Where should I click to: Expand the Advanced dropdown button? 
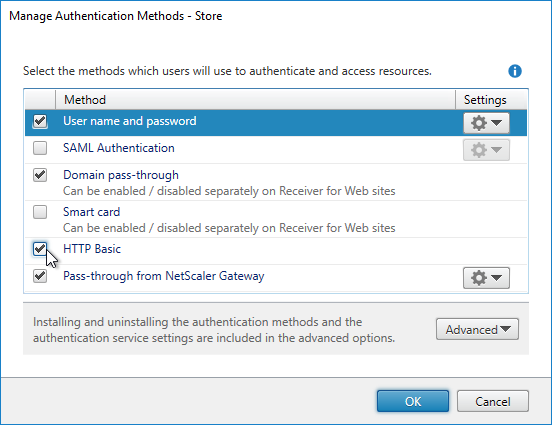point(477,329)
